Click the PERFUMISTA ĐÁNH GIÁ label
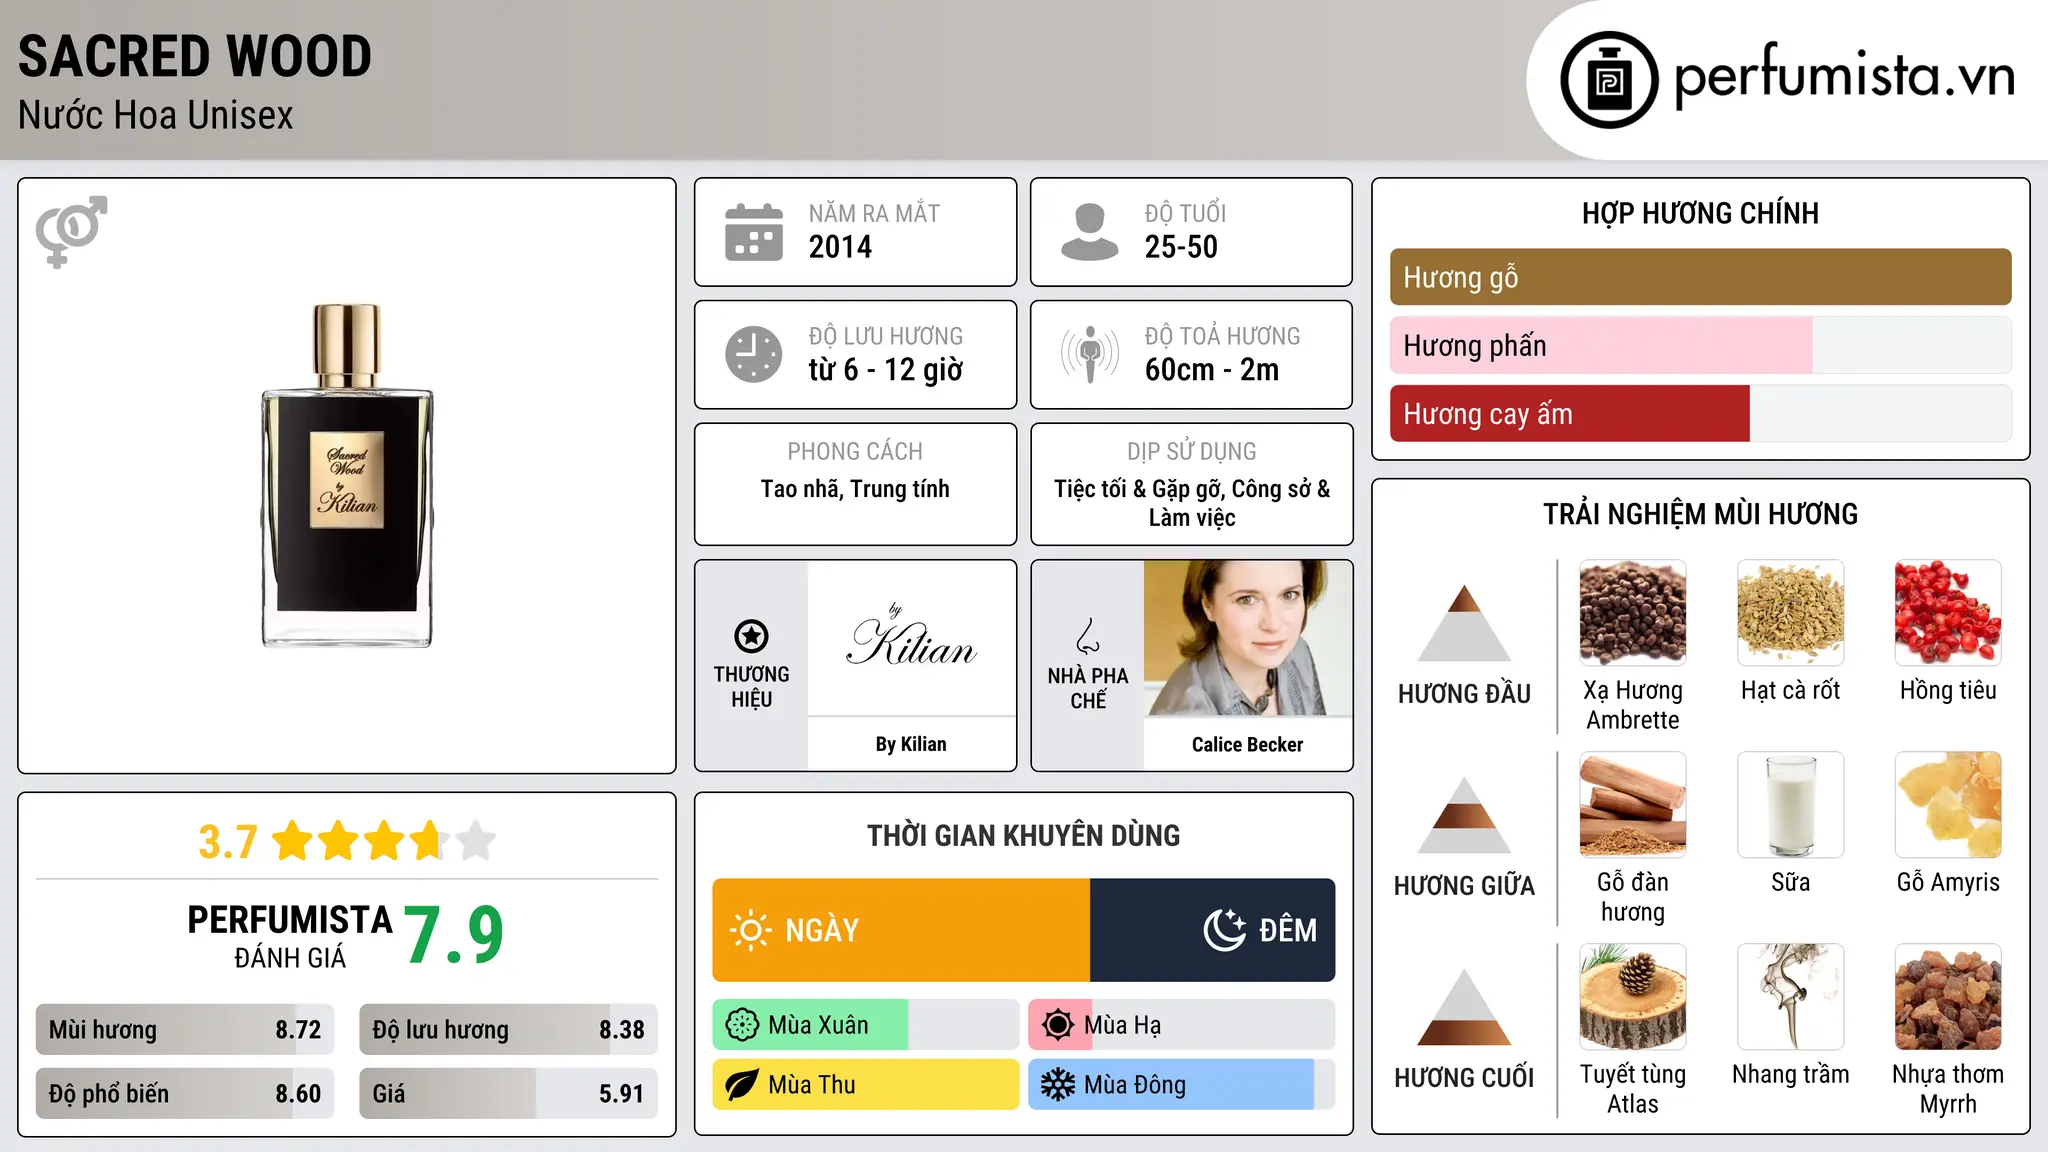Screen dimensions: 2048x1152 [x=290, y=936]
